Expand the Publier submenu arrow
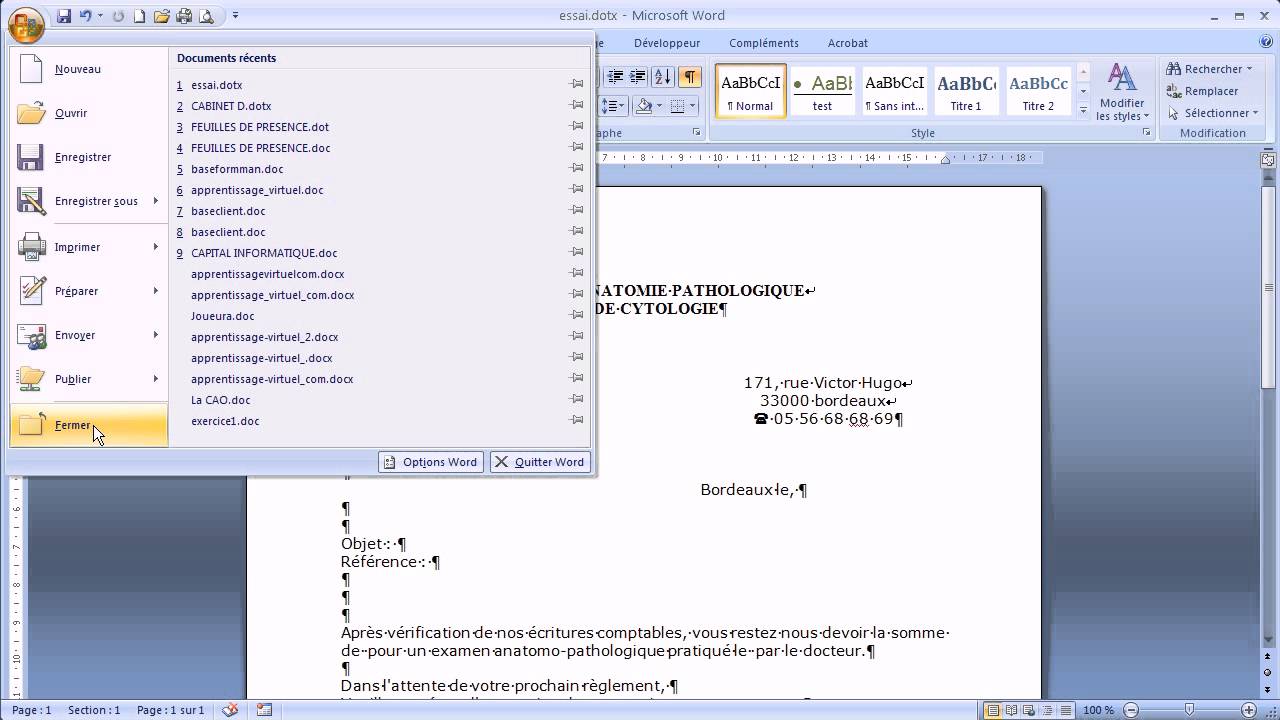1280x720 pixels. tap(156, 379)
